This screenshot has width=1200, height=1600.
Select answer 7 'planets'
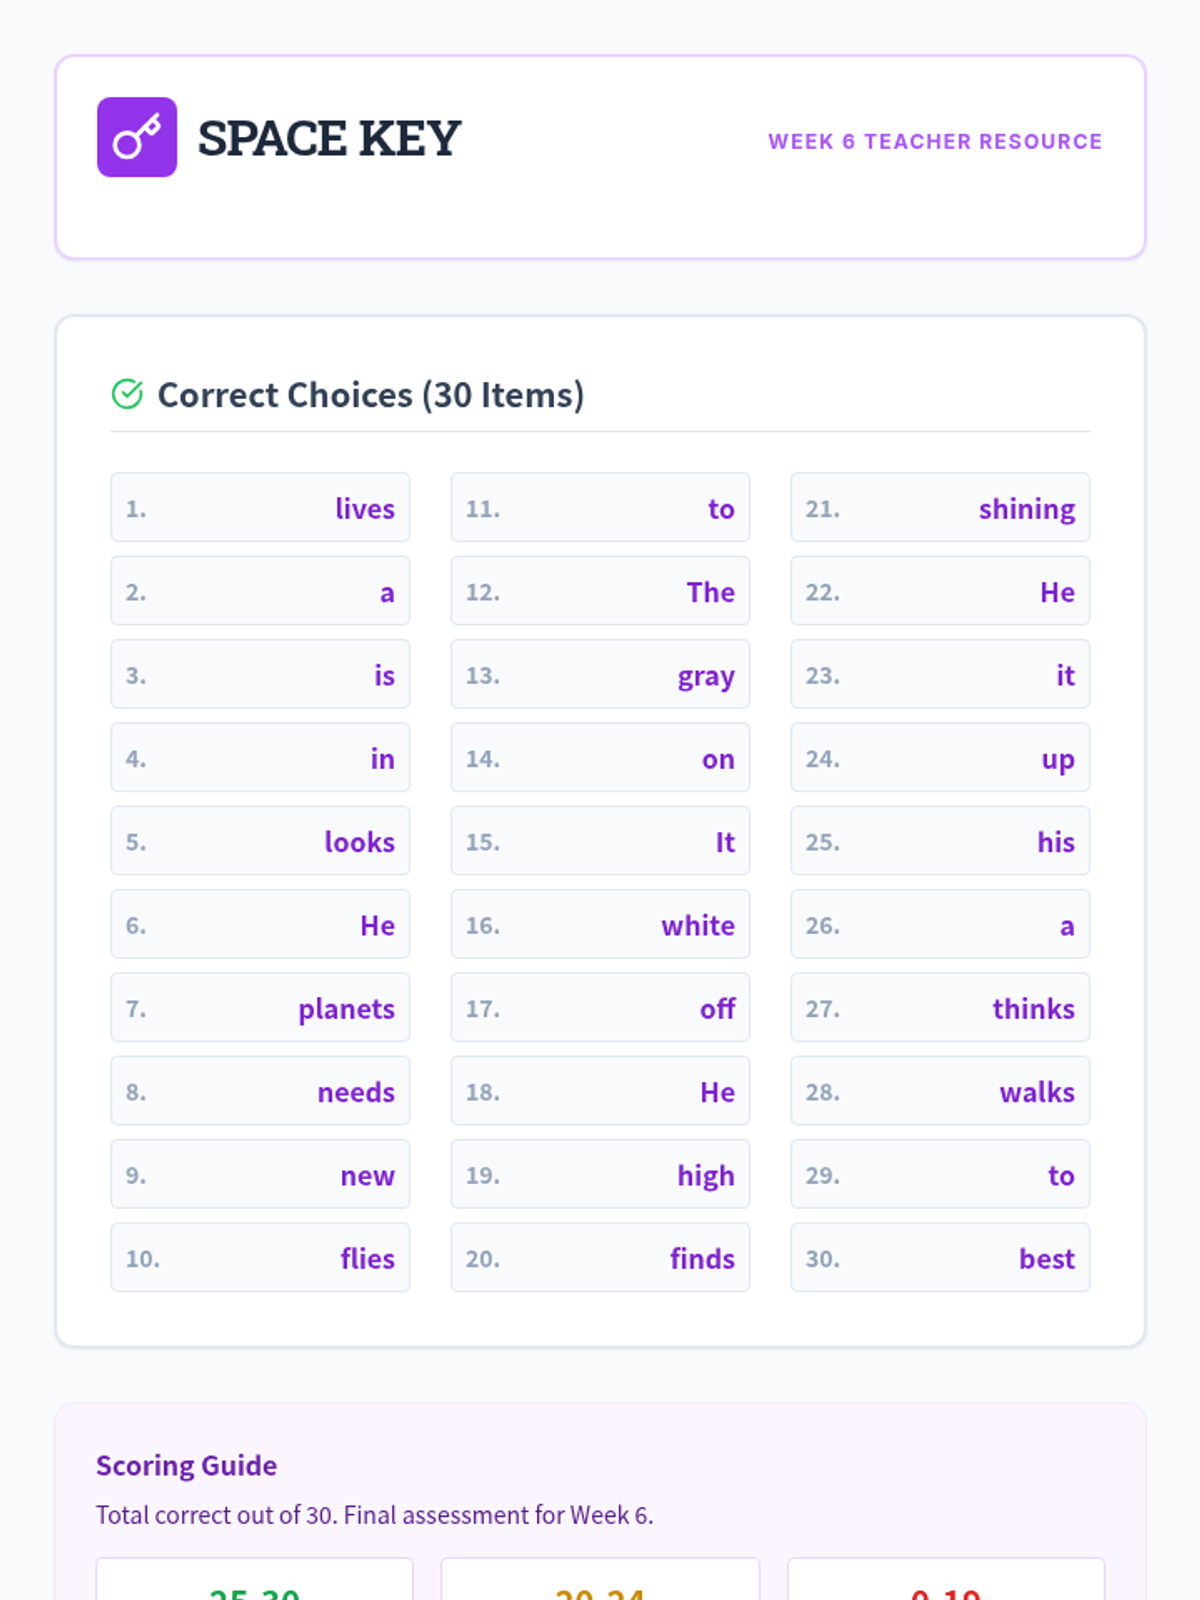260,1008
